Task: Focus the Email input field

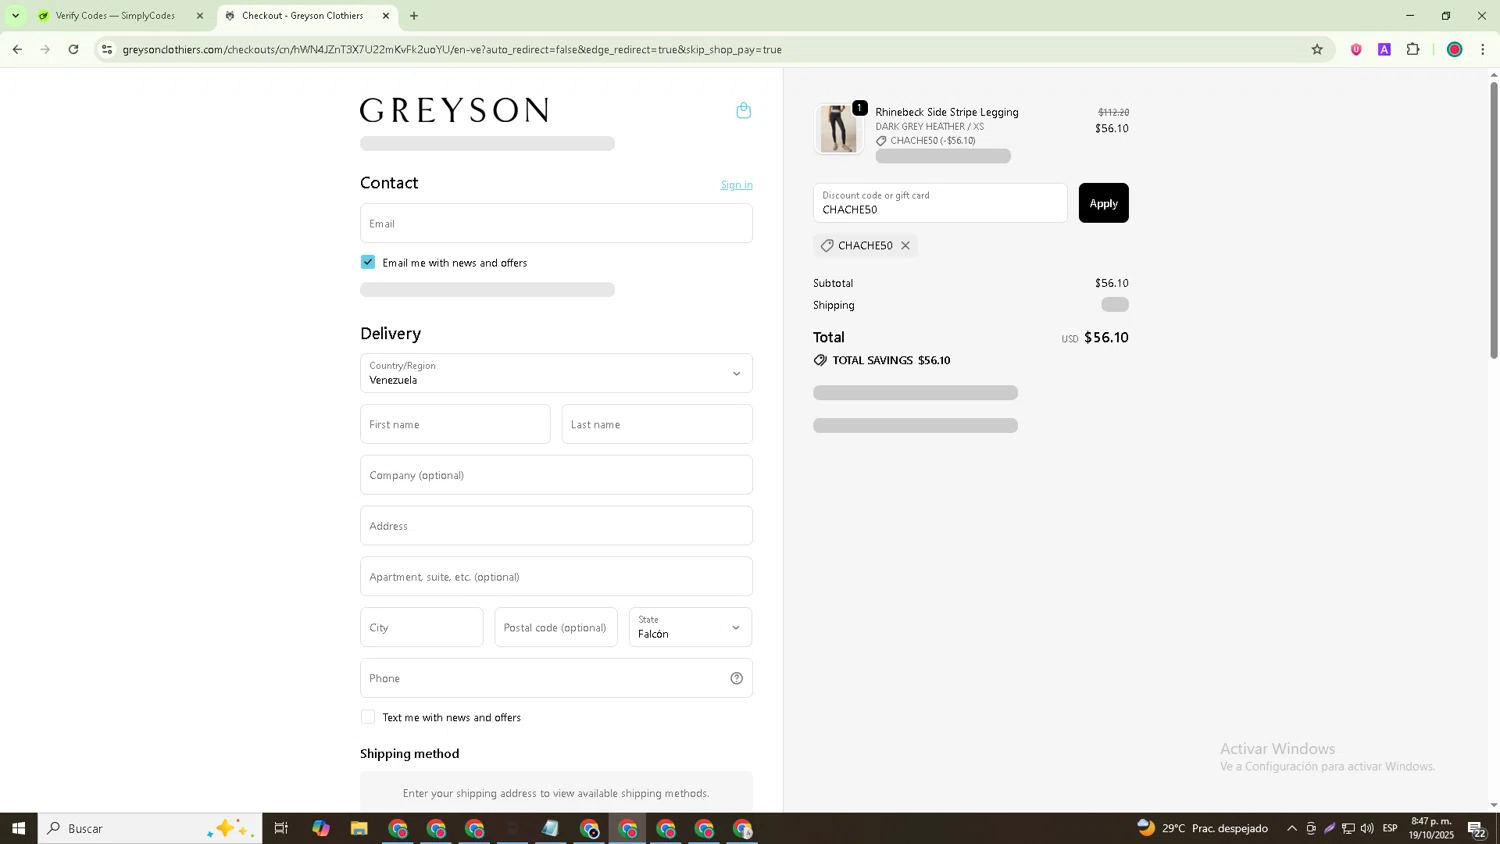Action: tap(556, 223)
